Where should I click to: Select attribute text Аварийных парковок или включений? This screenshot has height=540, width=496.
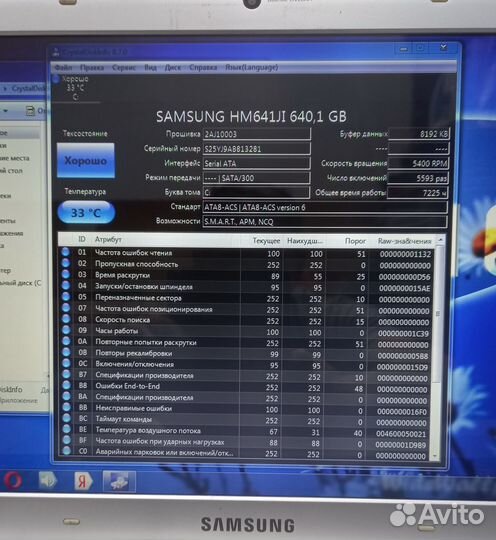164,453
